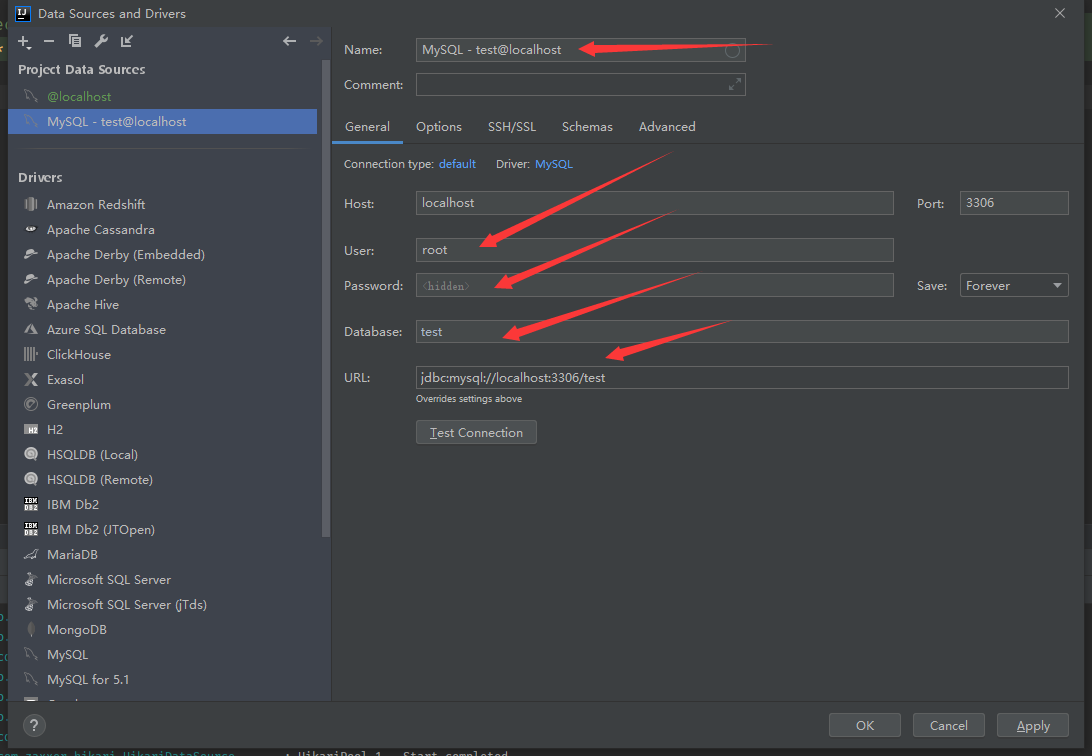Click the Apply button

(1033, 725)
